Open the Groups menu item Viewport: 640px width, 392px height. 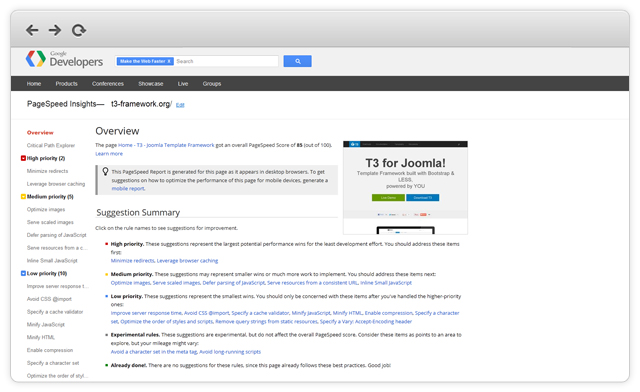click(x=212, y=84)
